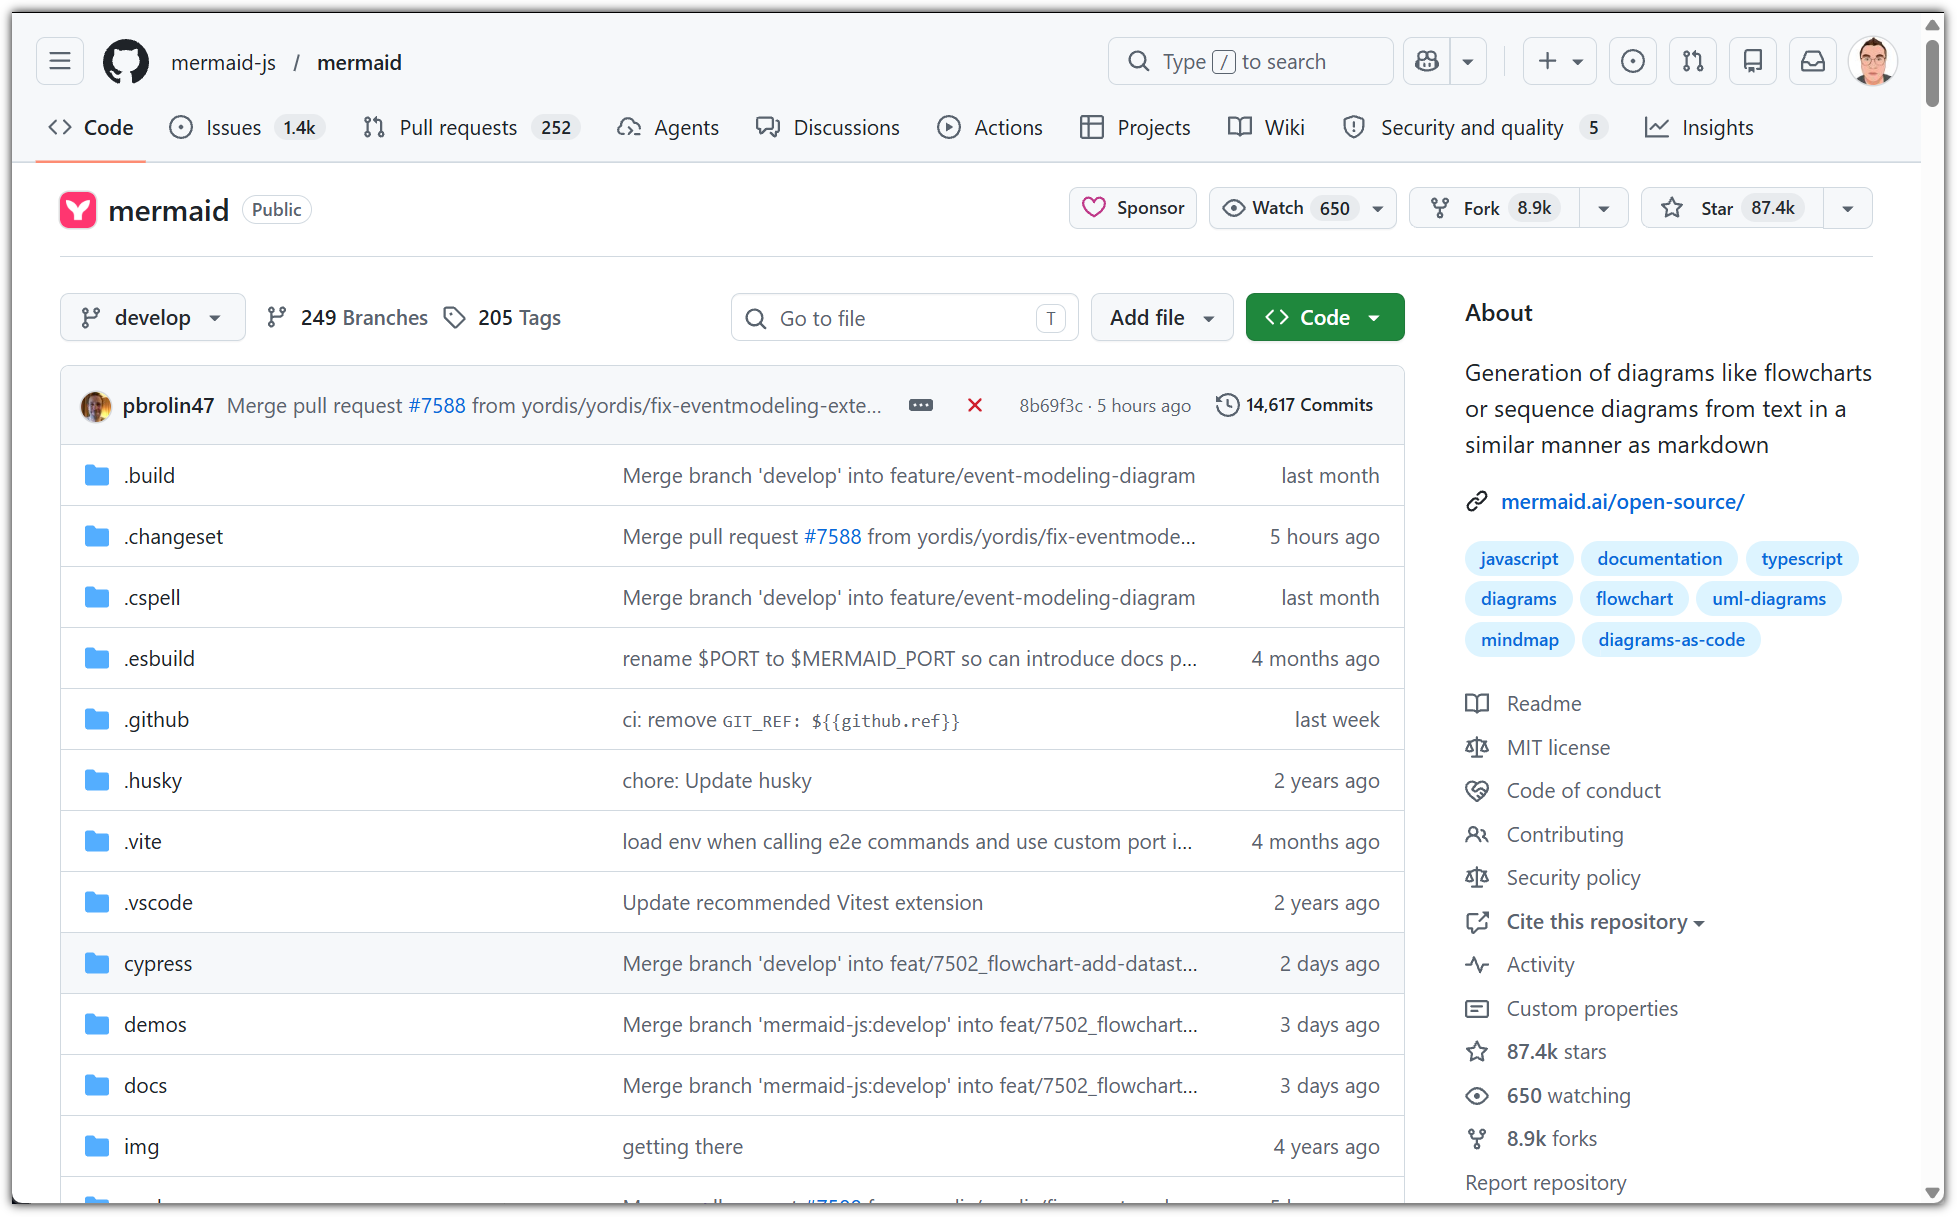Image resolution: width=1957 pixels, height=1217 pixels.
Task: Open the pull requests shortcut icon in header
Action: (x=1692, y=62)
